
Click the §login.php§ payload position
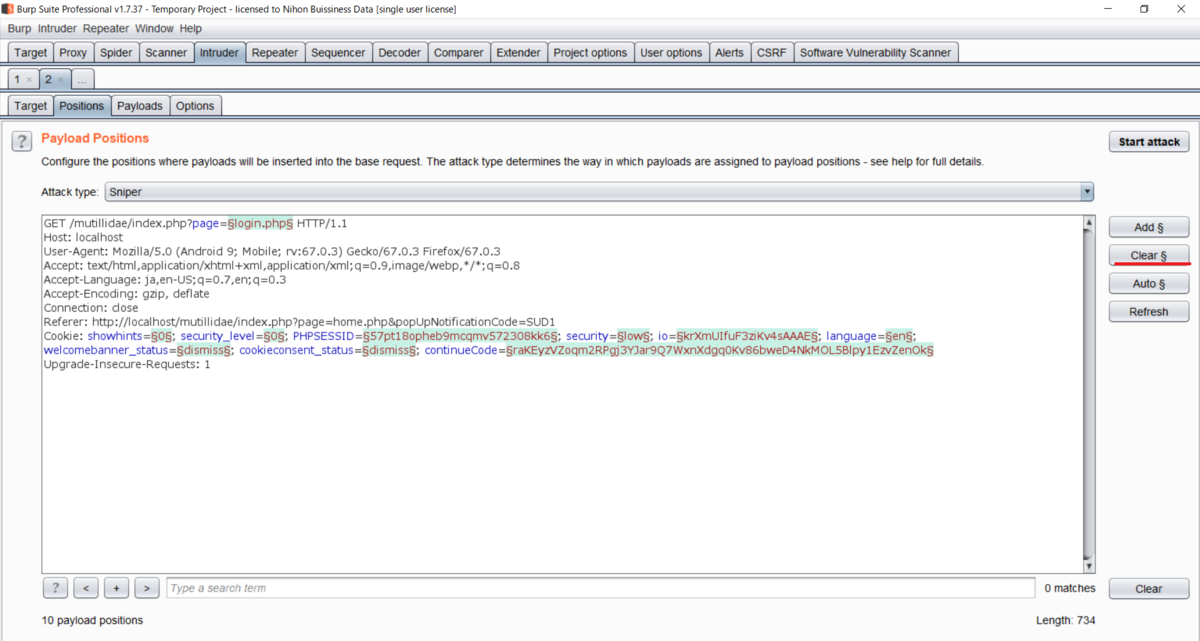pyautogui.click(x=259, y=223)
